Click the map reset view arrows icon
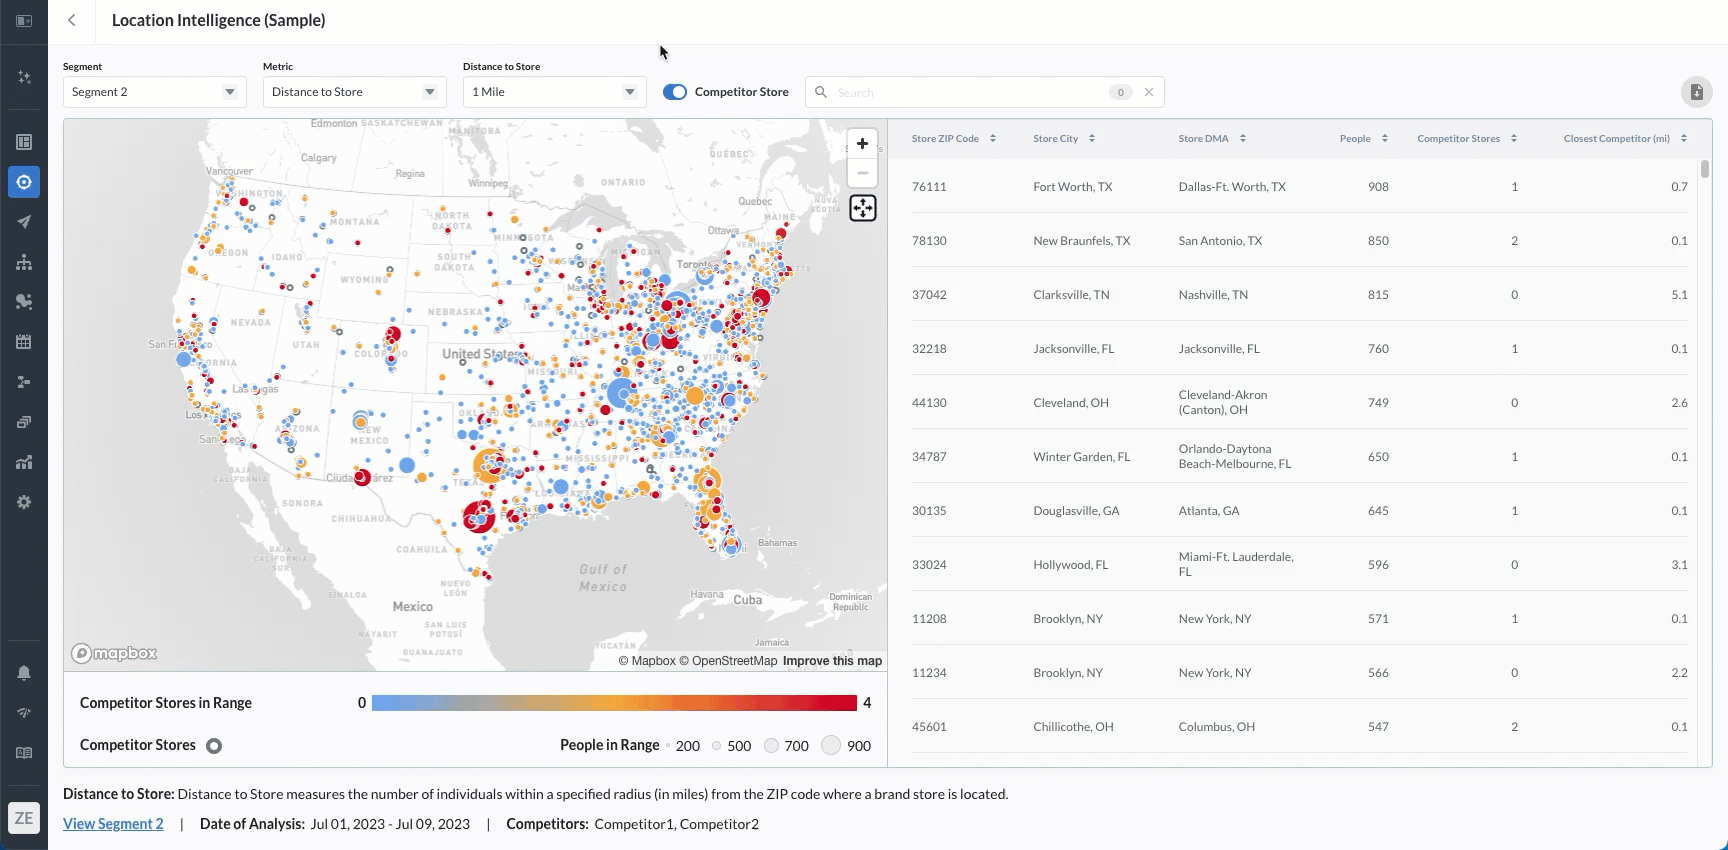This screenshot has height=850, width=1728. 862,208
